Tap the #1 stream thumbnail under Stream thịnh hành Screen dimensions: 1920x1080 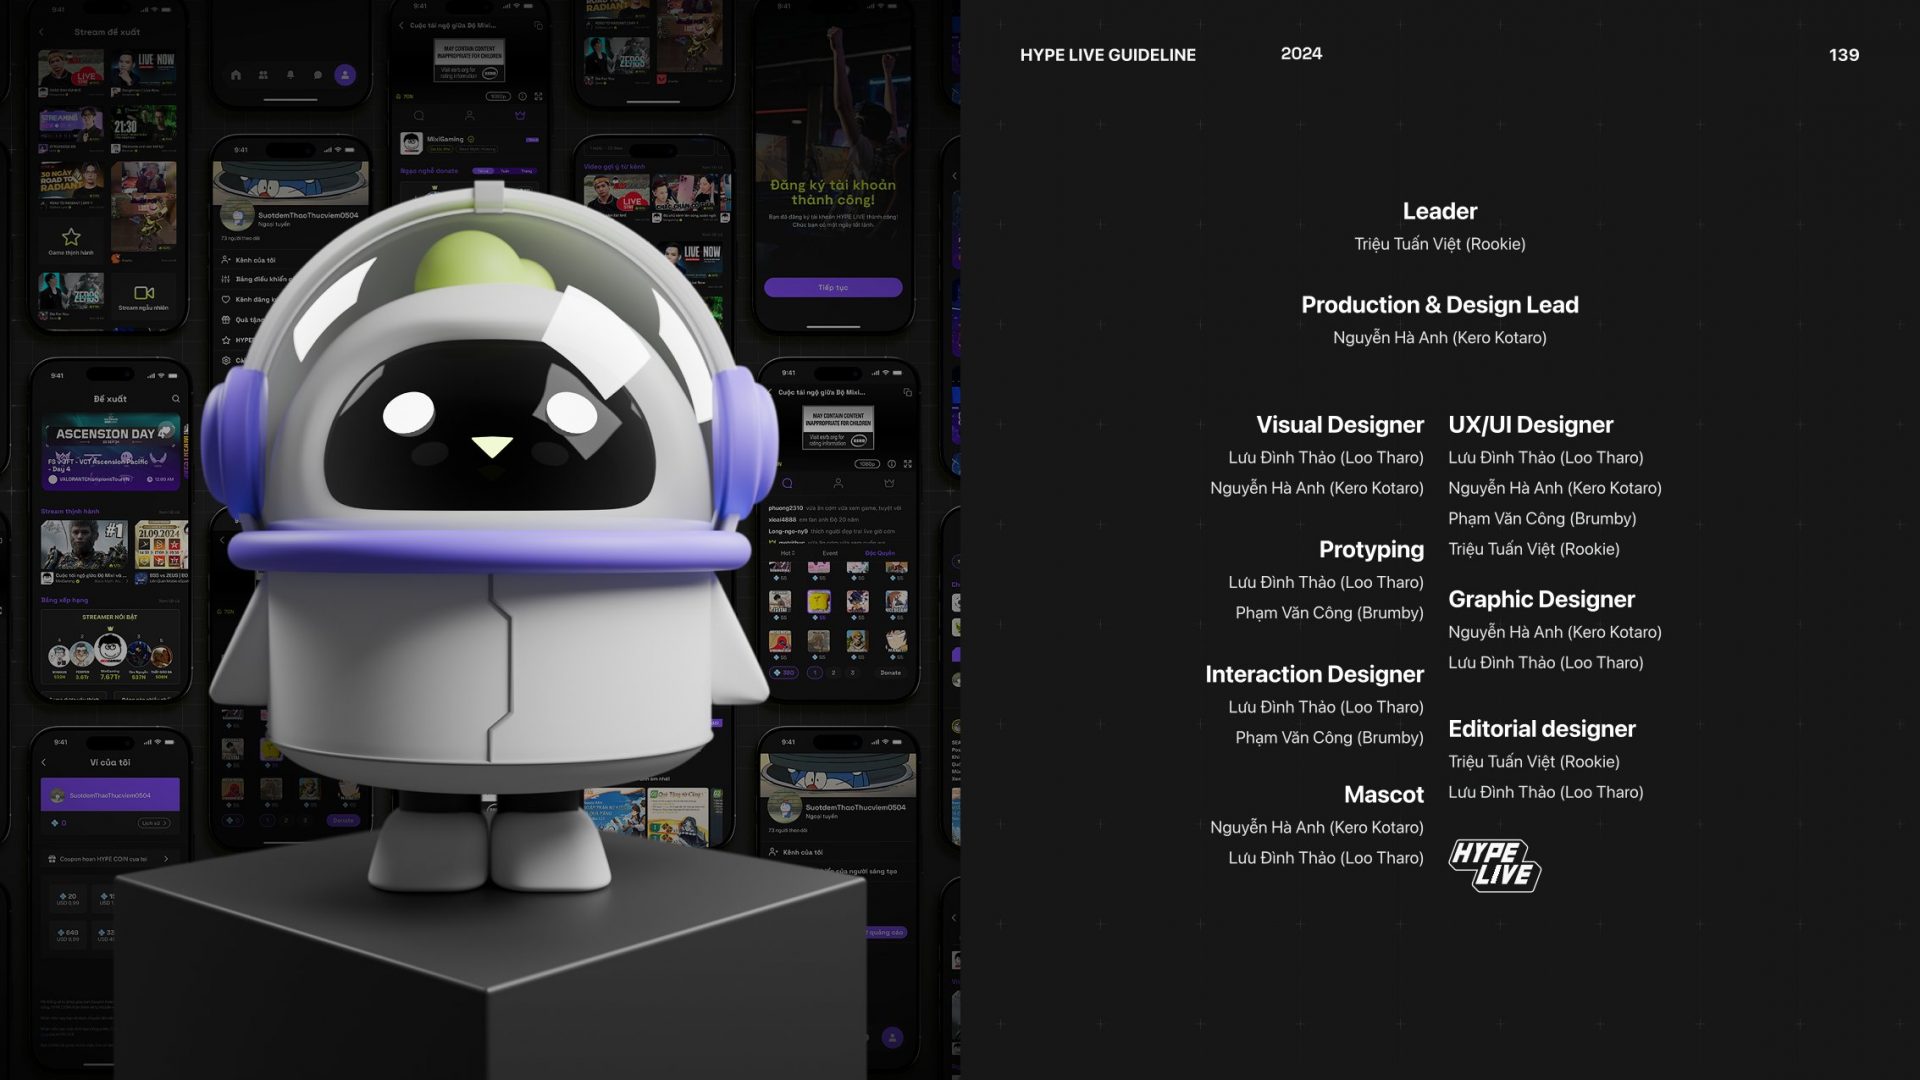click(84, 545)
